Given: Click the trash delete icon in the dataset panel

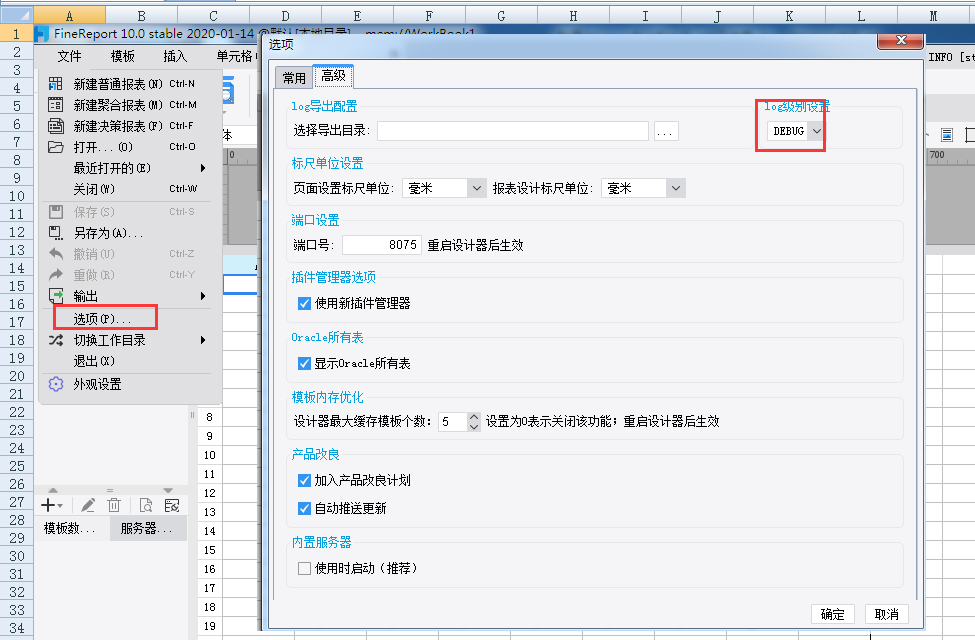Looking at the screenshot, I should [x=114, y=505].
